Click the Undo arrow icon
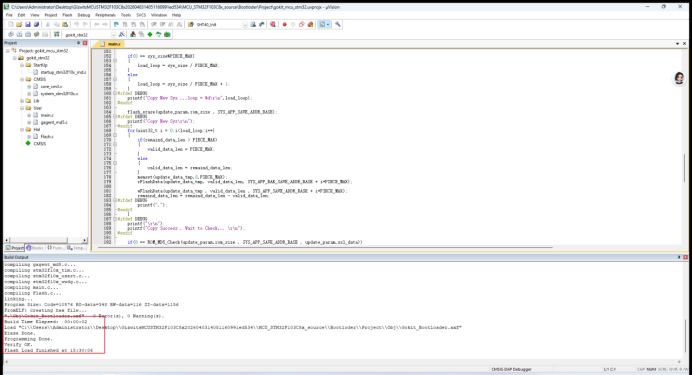 tap(76, 24)
